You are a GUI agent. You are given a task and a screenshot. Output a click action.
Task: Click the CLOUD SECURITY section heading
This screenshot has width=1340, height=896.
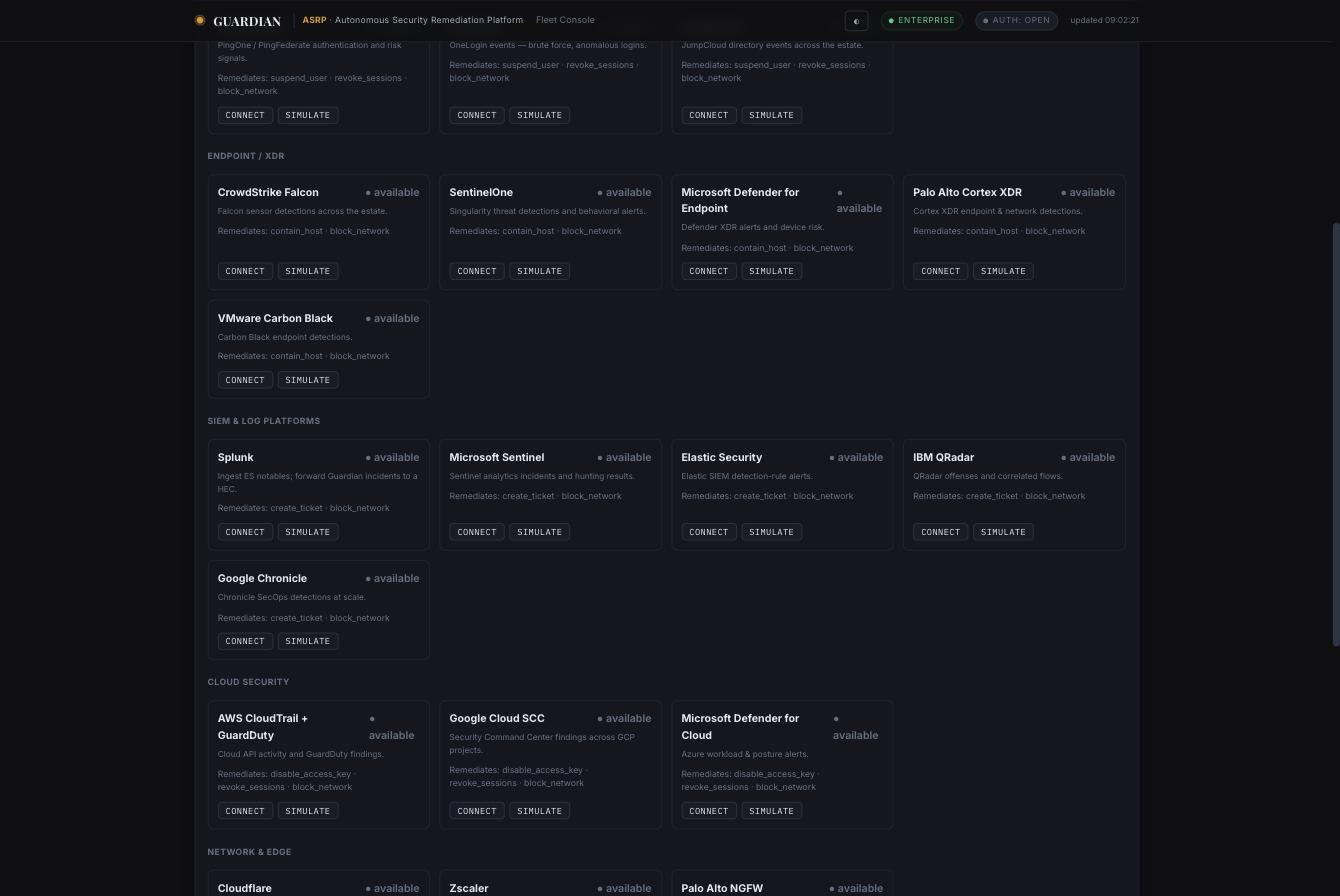248,682
